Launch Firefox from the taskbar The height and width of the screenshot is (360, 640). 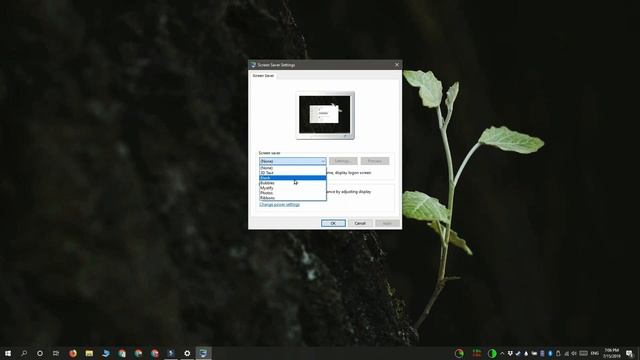73,353
